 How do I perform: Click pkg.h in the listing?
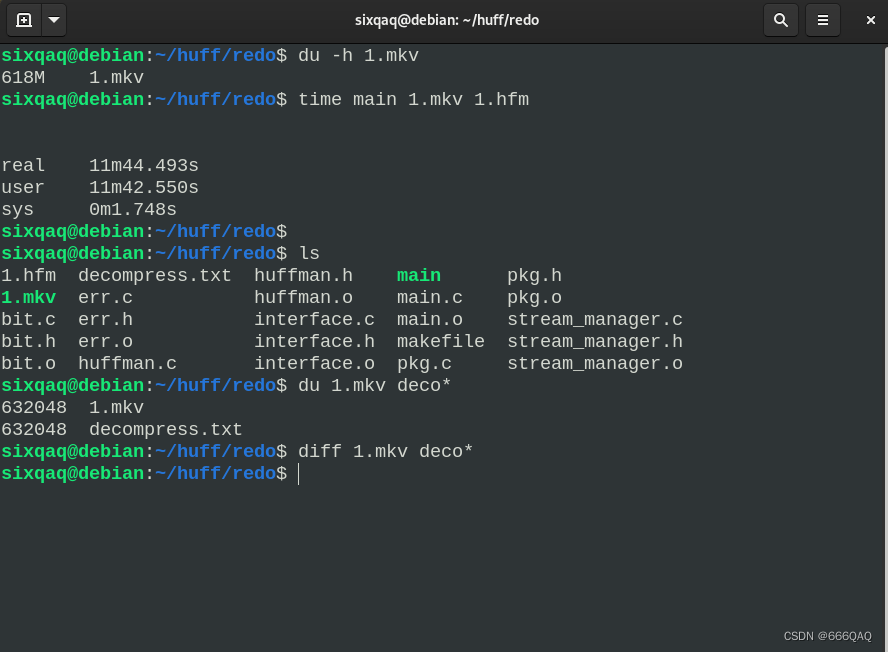(x=534, y=275)
